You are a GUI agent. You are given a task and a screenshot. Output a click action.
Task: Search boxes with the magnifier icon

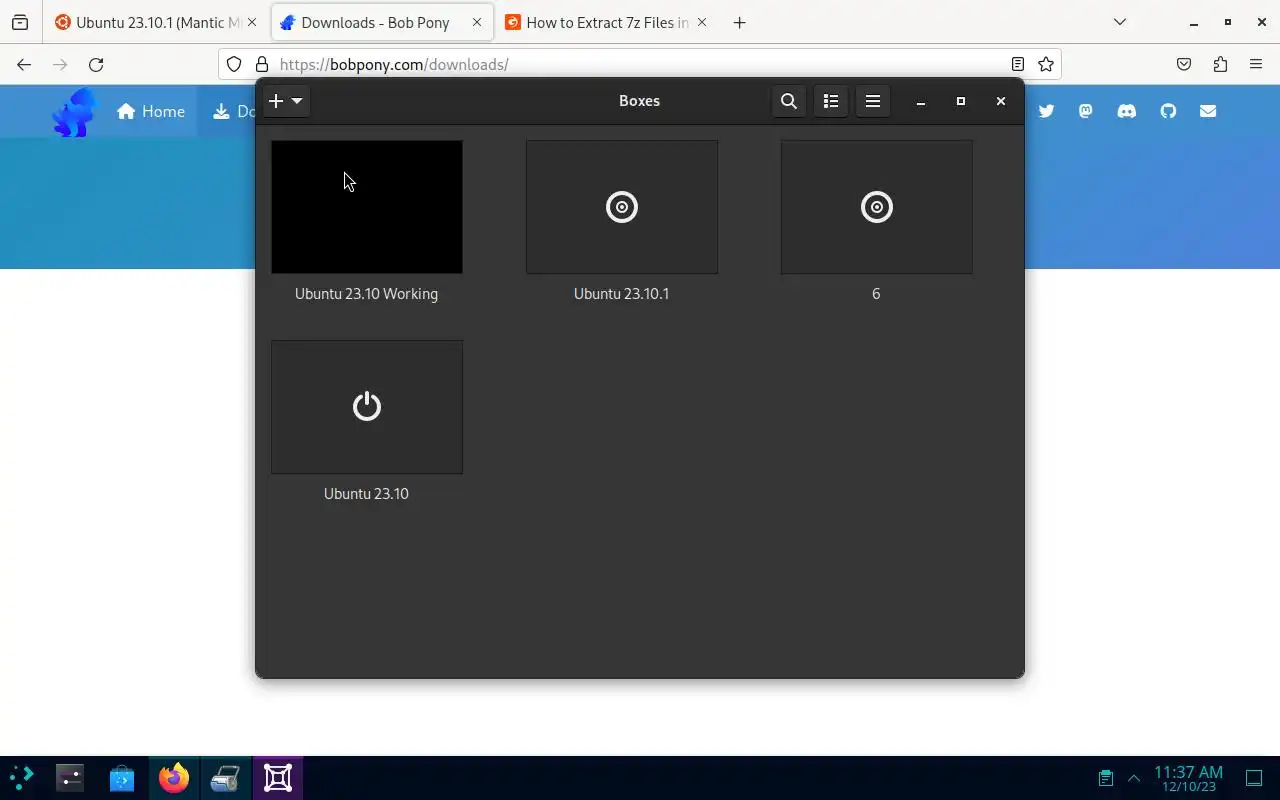pos(789,101)
